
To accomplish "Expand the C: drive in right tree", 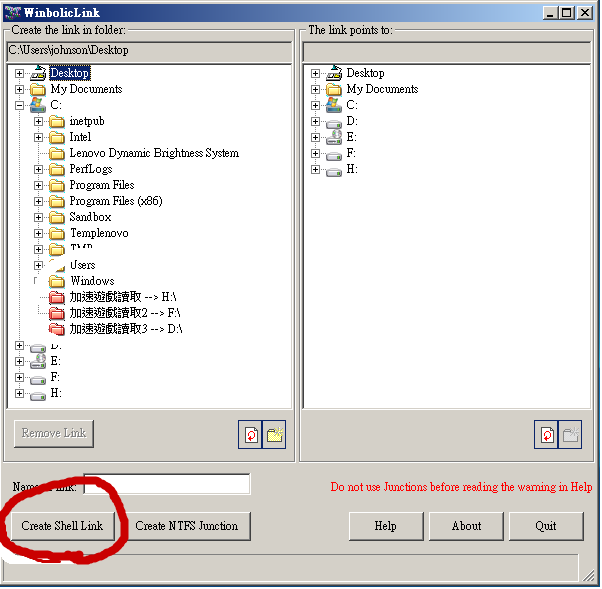I will [x=315, y=105].
